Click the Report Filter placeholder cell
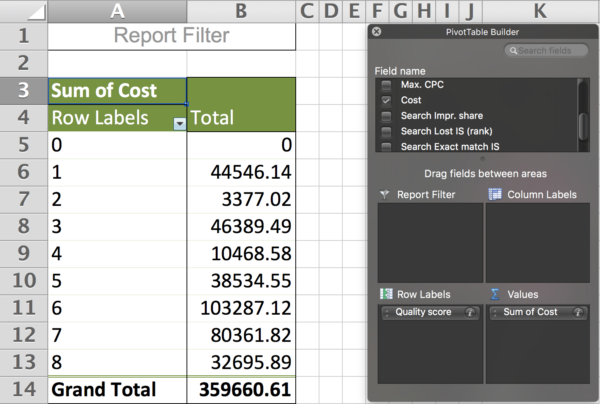The width and height of the screenshot is (600, 404). 171,36
